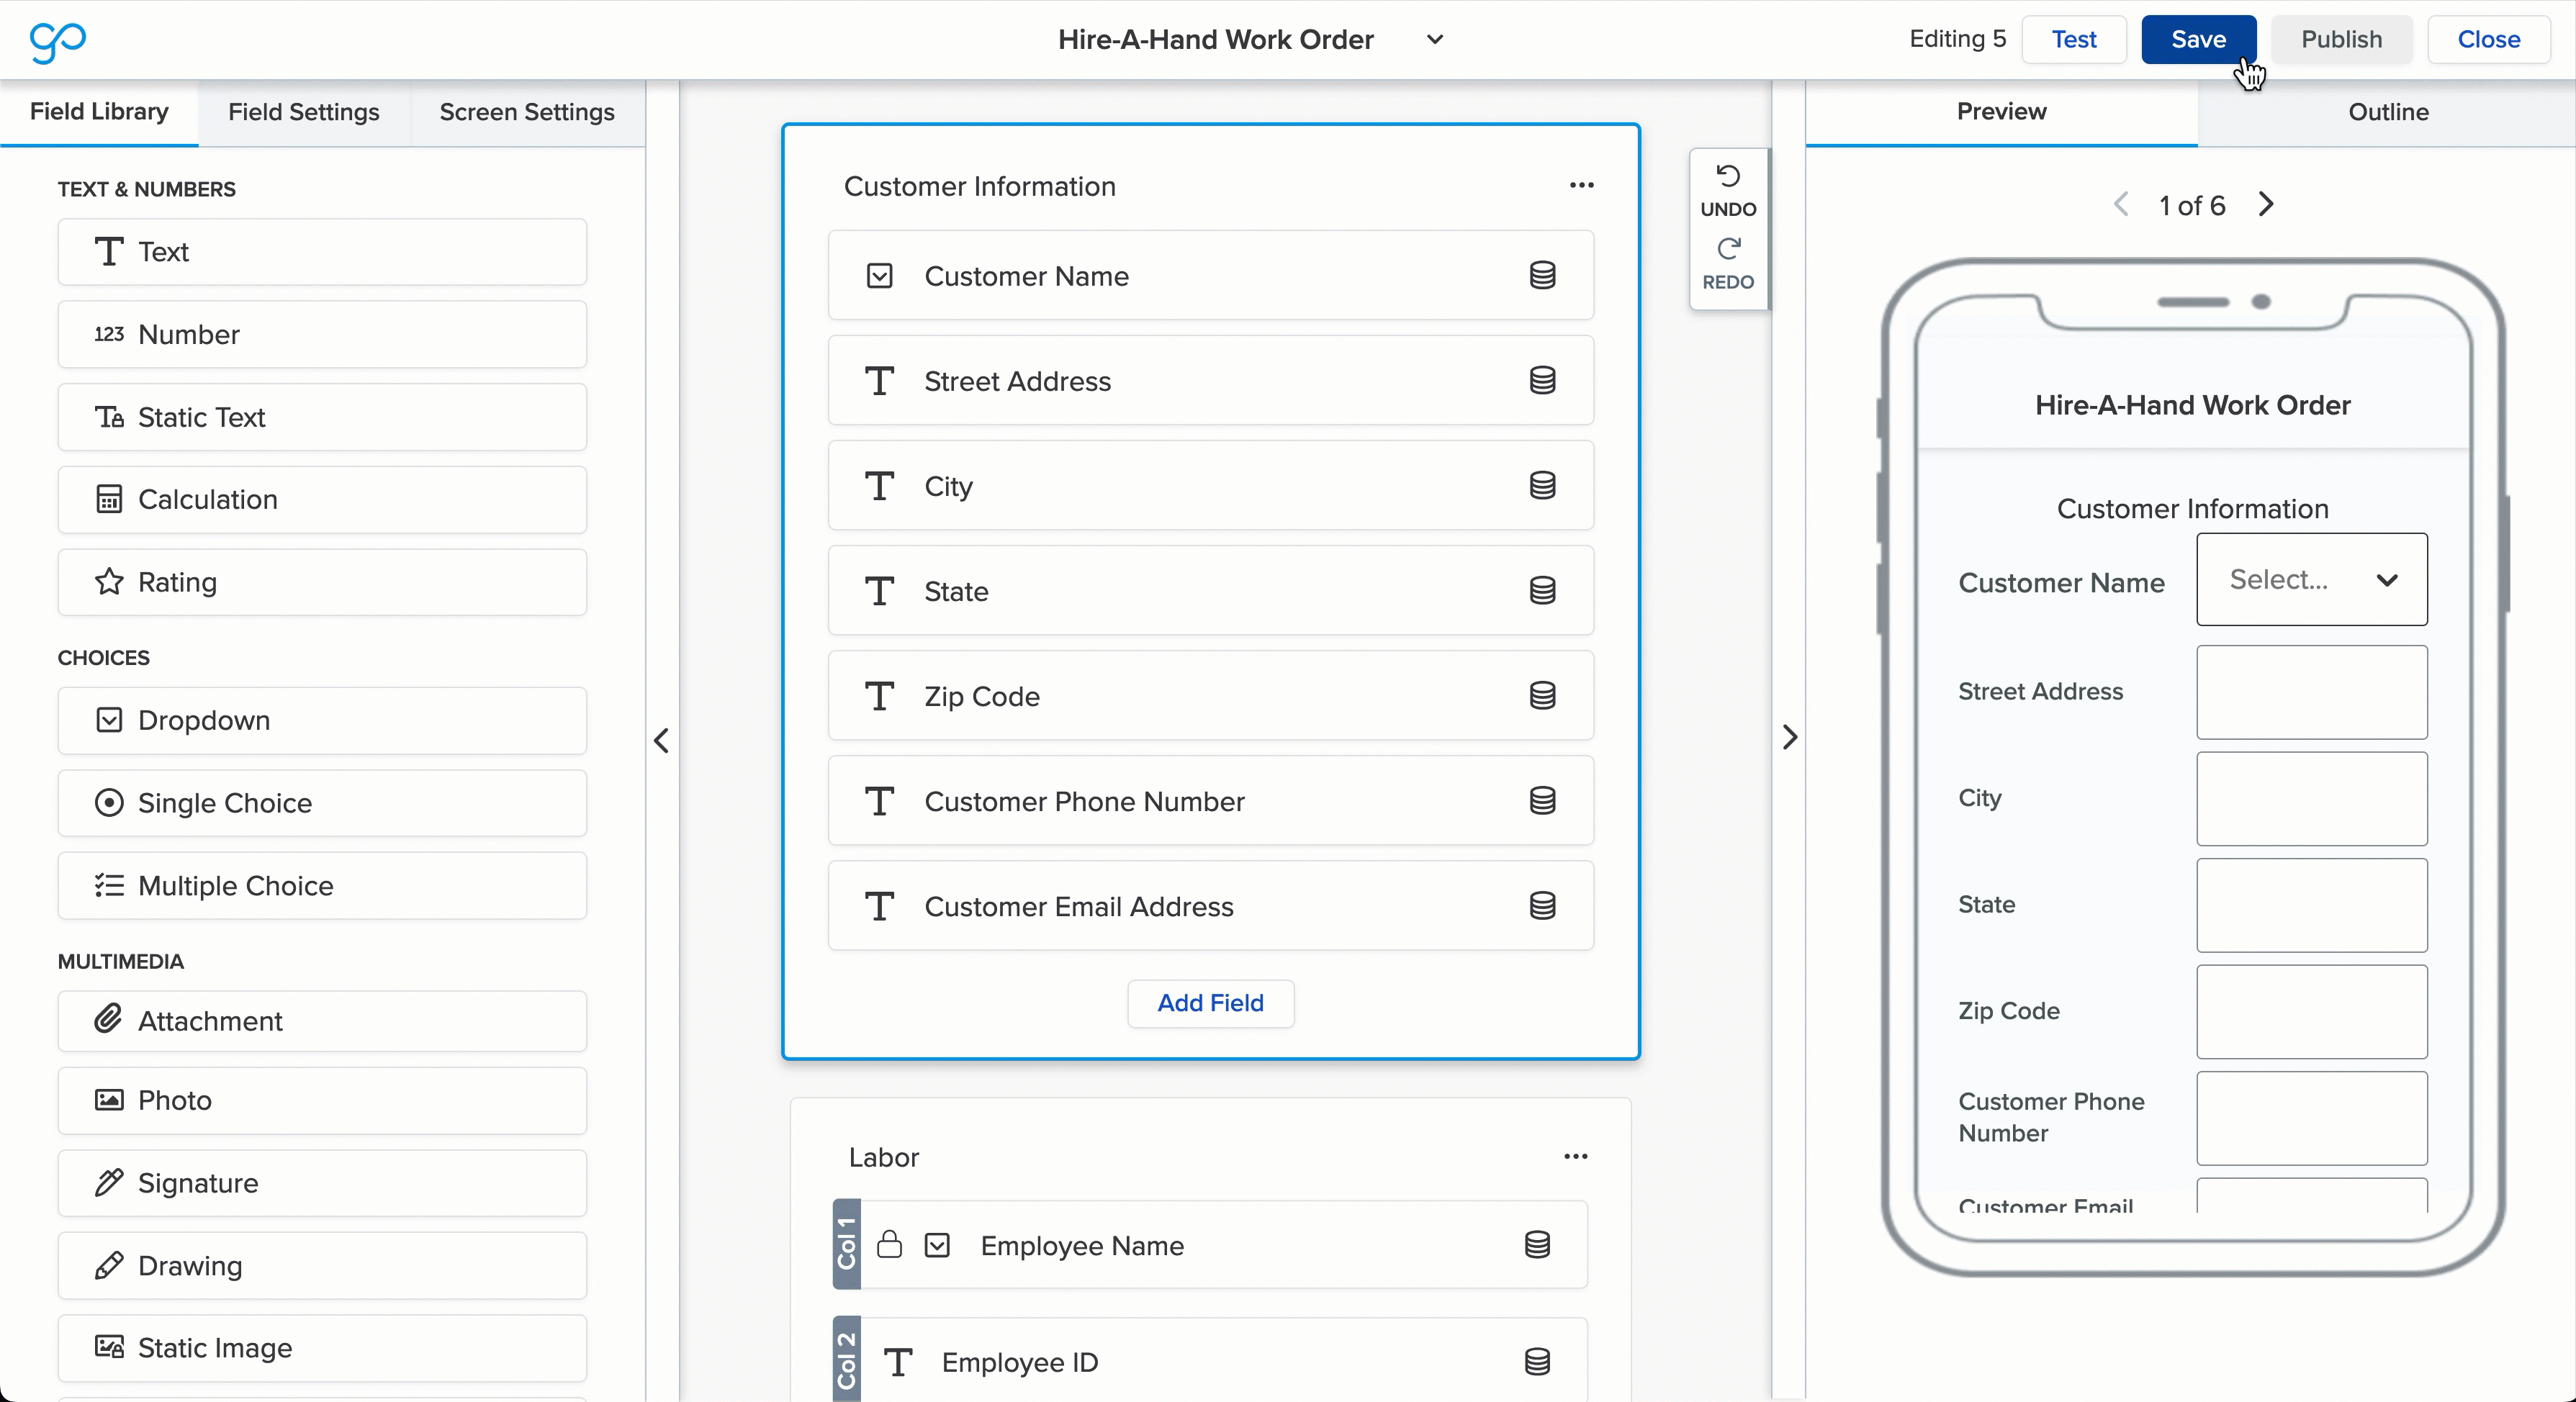Switch to the Outline tab
Viewport: 2576px width, 1402px height.
coord(2387,112)
